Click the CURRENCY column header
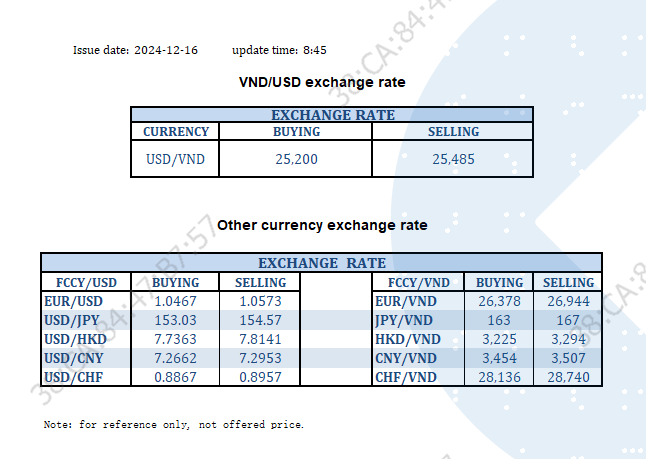Screen dimensions: 646x459 pos(176,131)
